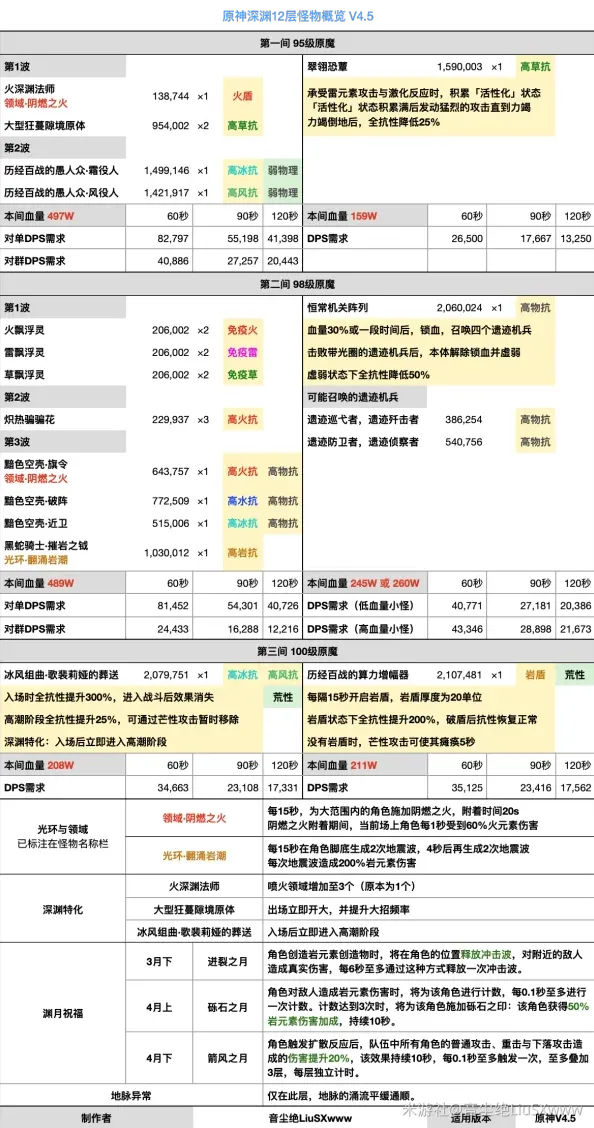Click the '渊月祝福' section label
This screenshot has height=1128, width=594.
click(x=62, y=1012)
